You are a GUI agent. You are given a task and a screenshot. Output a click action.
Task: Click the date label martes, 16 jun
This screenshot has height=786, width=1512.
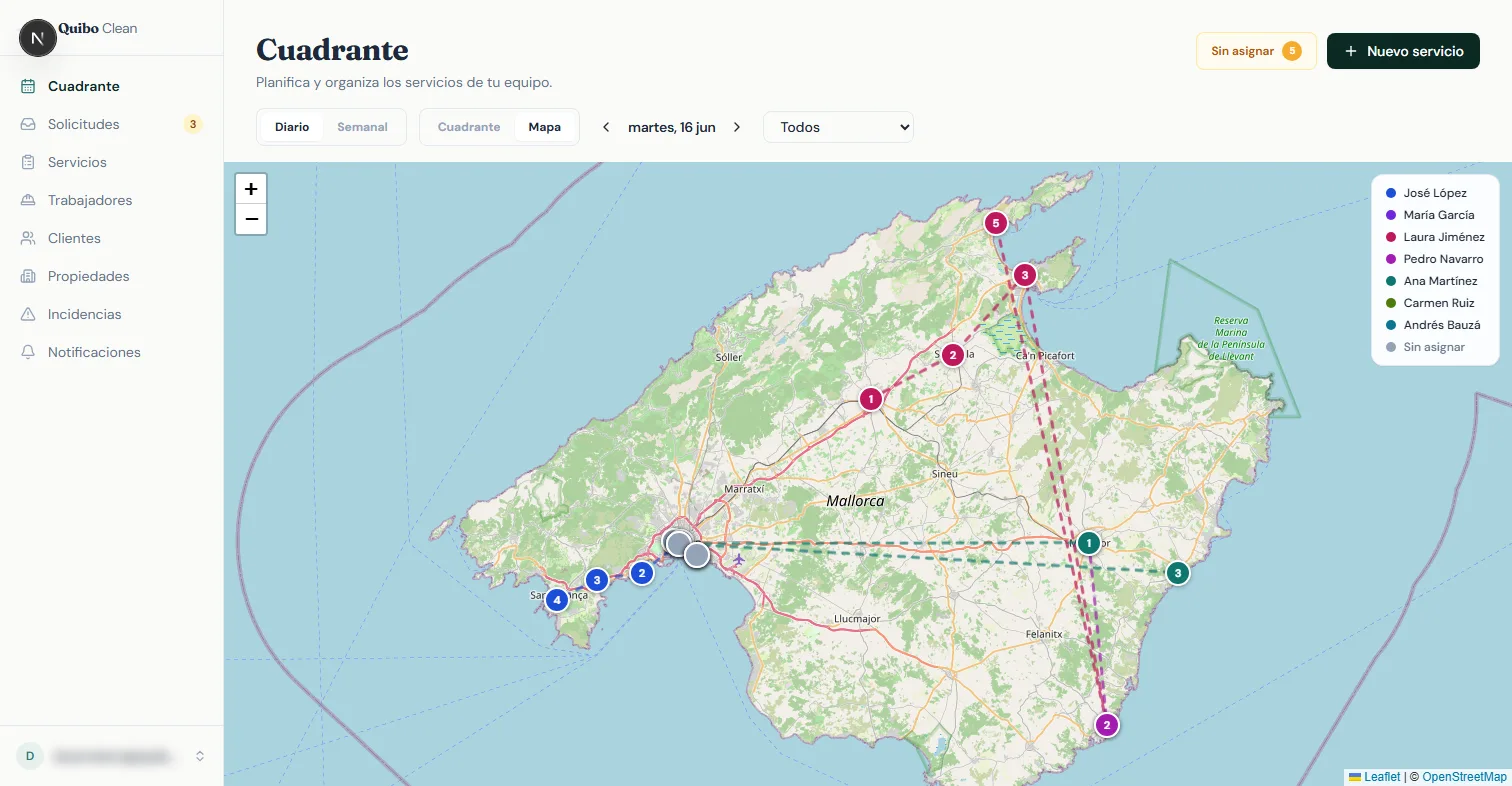[672, 127]
